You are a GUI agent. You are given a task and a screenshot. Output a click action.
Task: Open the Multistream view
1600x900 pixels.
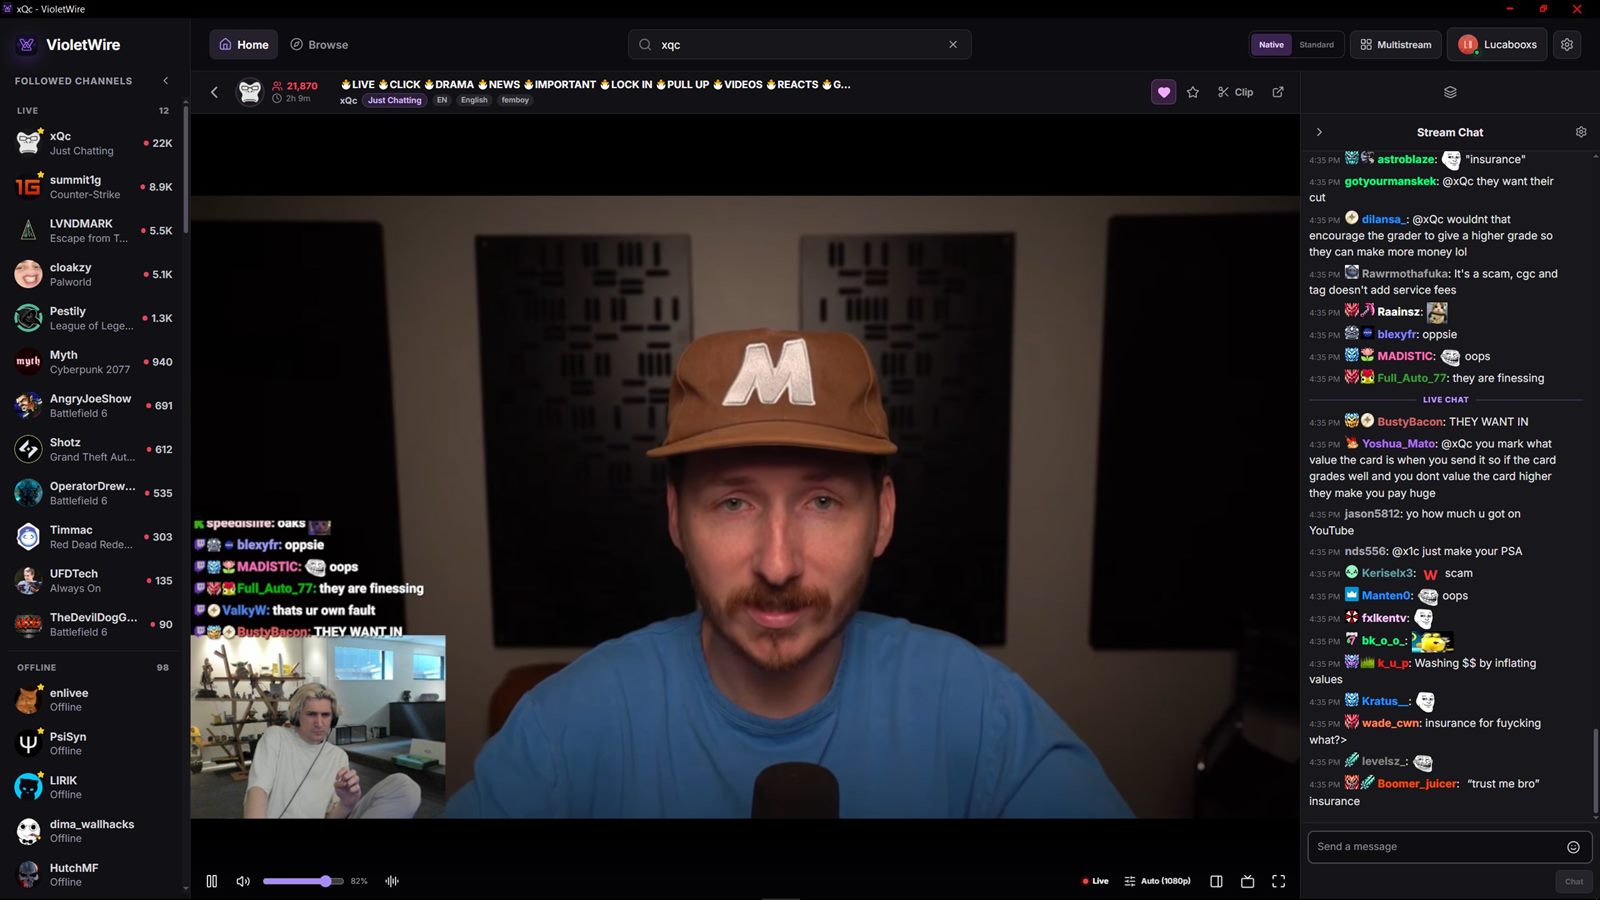coord(1395,45)
